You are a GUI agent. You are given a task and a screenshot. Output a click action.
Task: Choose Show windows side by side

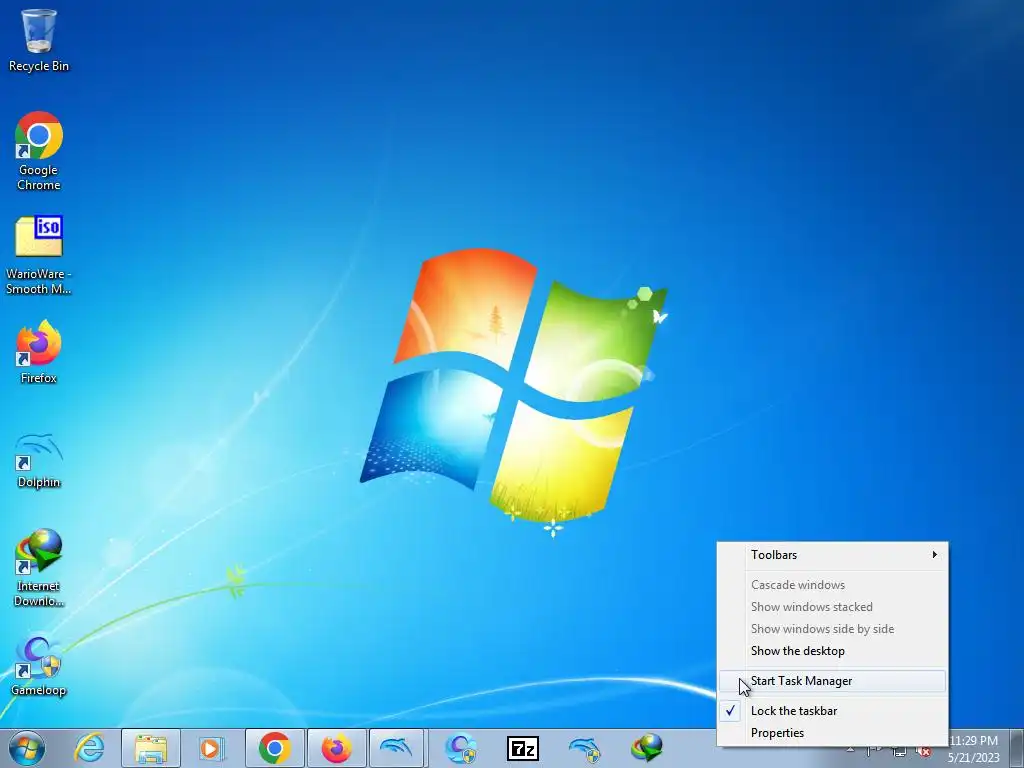pos(832,629)
